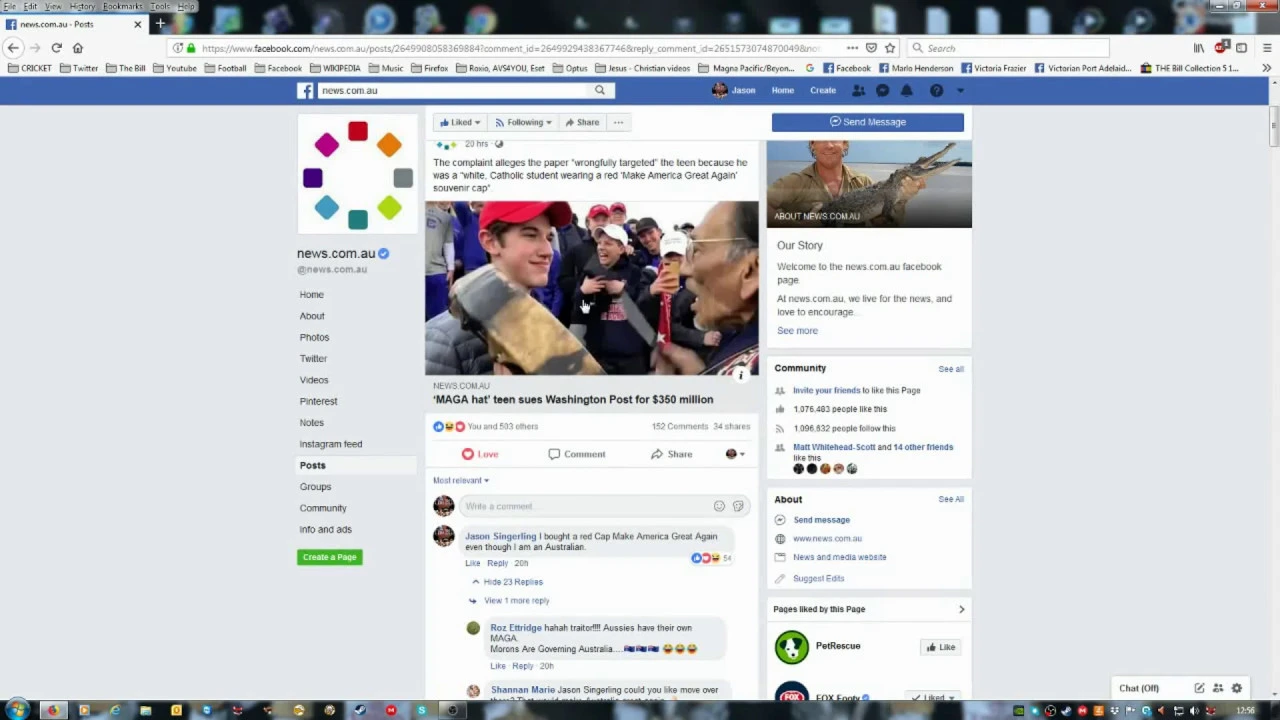Click the Firefox address bar URL
1280x720 pixels.
tap(510, 48)
